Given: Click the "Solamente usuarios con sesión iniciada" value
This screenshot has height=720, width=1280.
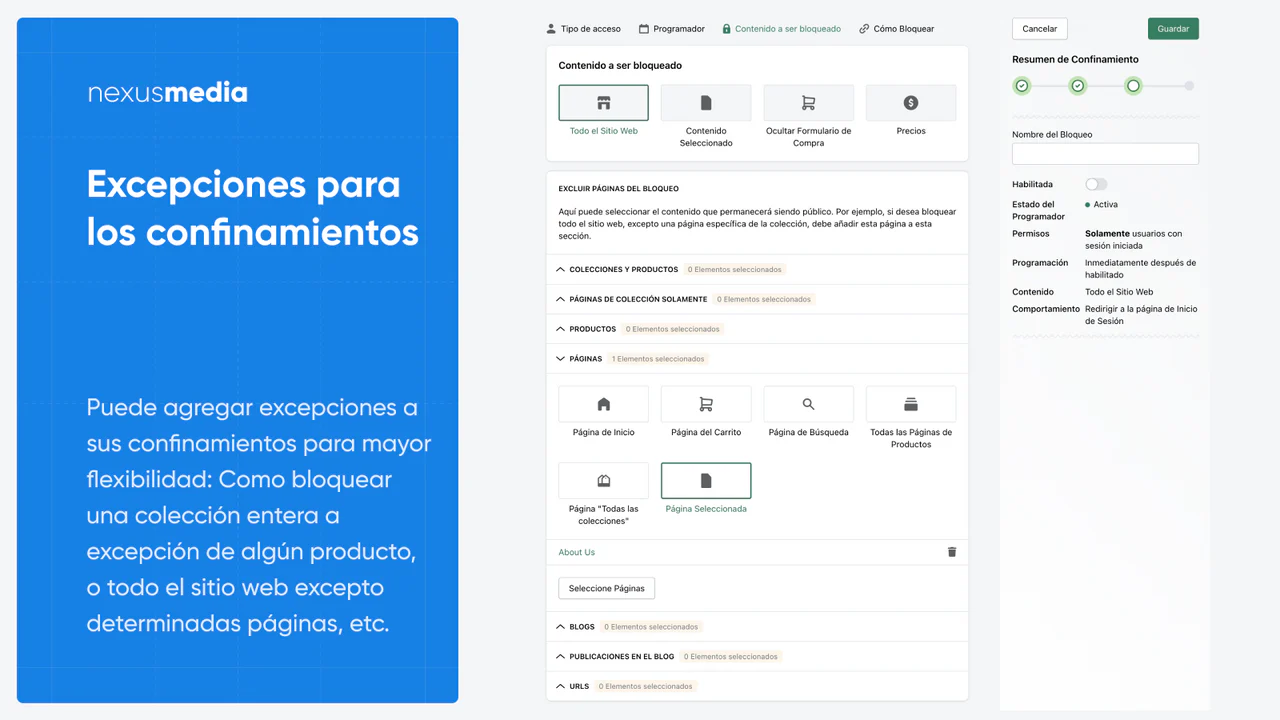Looking at the screenshot, I should click(1133, 240).
